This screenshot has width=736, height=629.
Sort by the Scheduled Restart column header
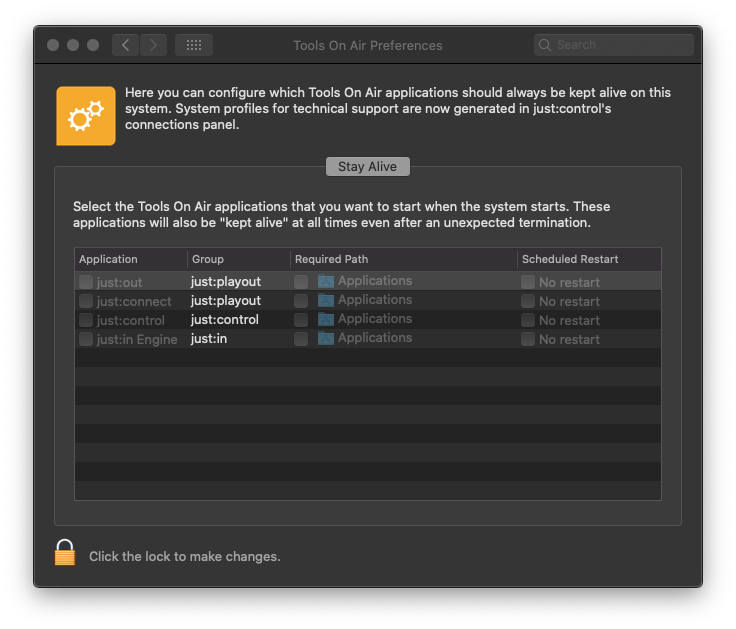click(x=590, y=259)
